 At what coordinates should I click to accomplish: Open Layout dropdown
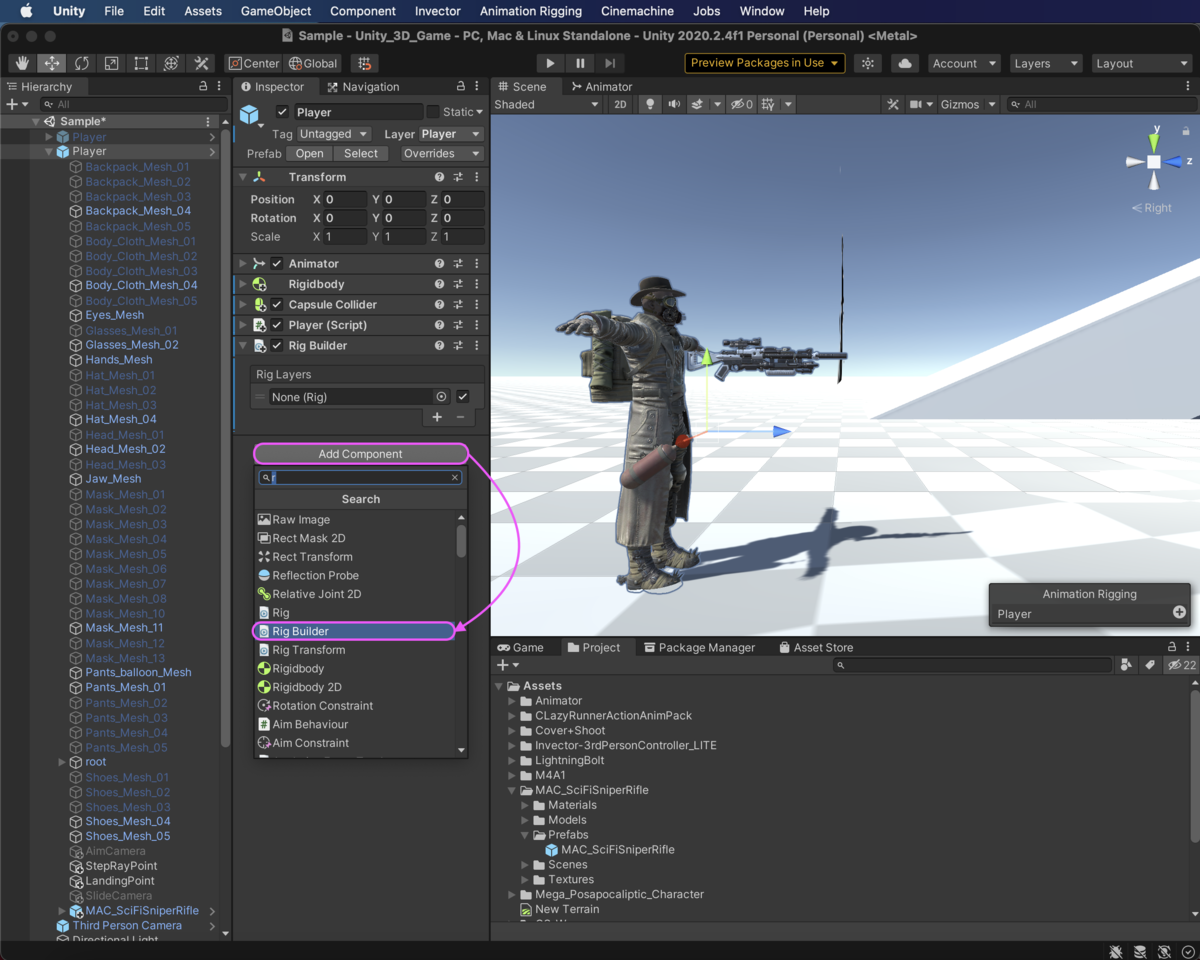click(1141, 63)
